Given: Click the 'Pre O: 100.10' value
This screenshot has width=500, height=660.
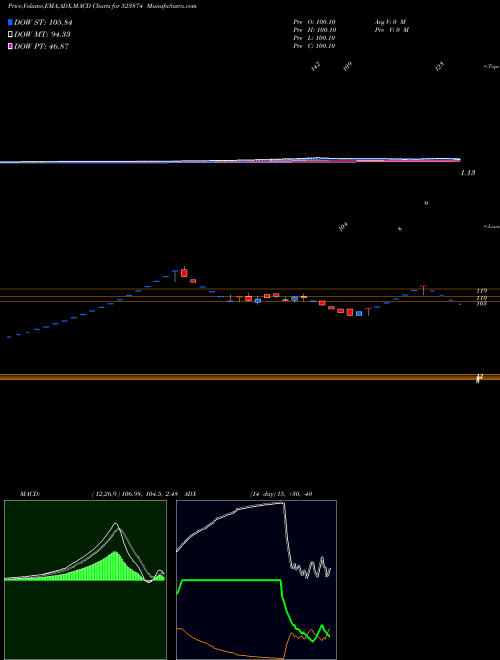Looking at the screenshot, I should coord(314,21).
